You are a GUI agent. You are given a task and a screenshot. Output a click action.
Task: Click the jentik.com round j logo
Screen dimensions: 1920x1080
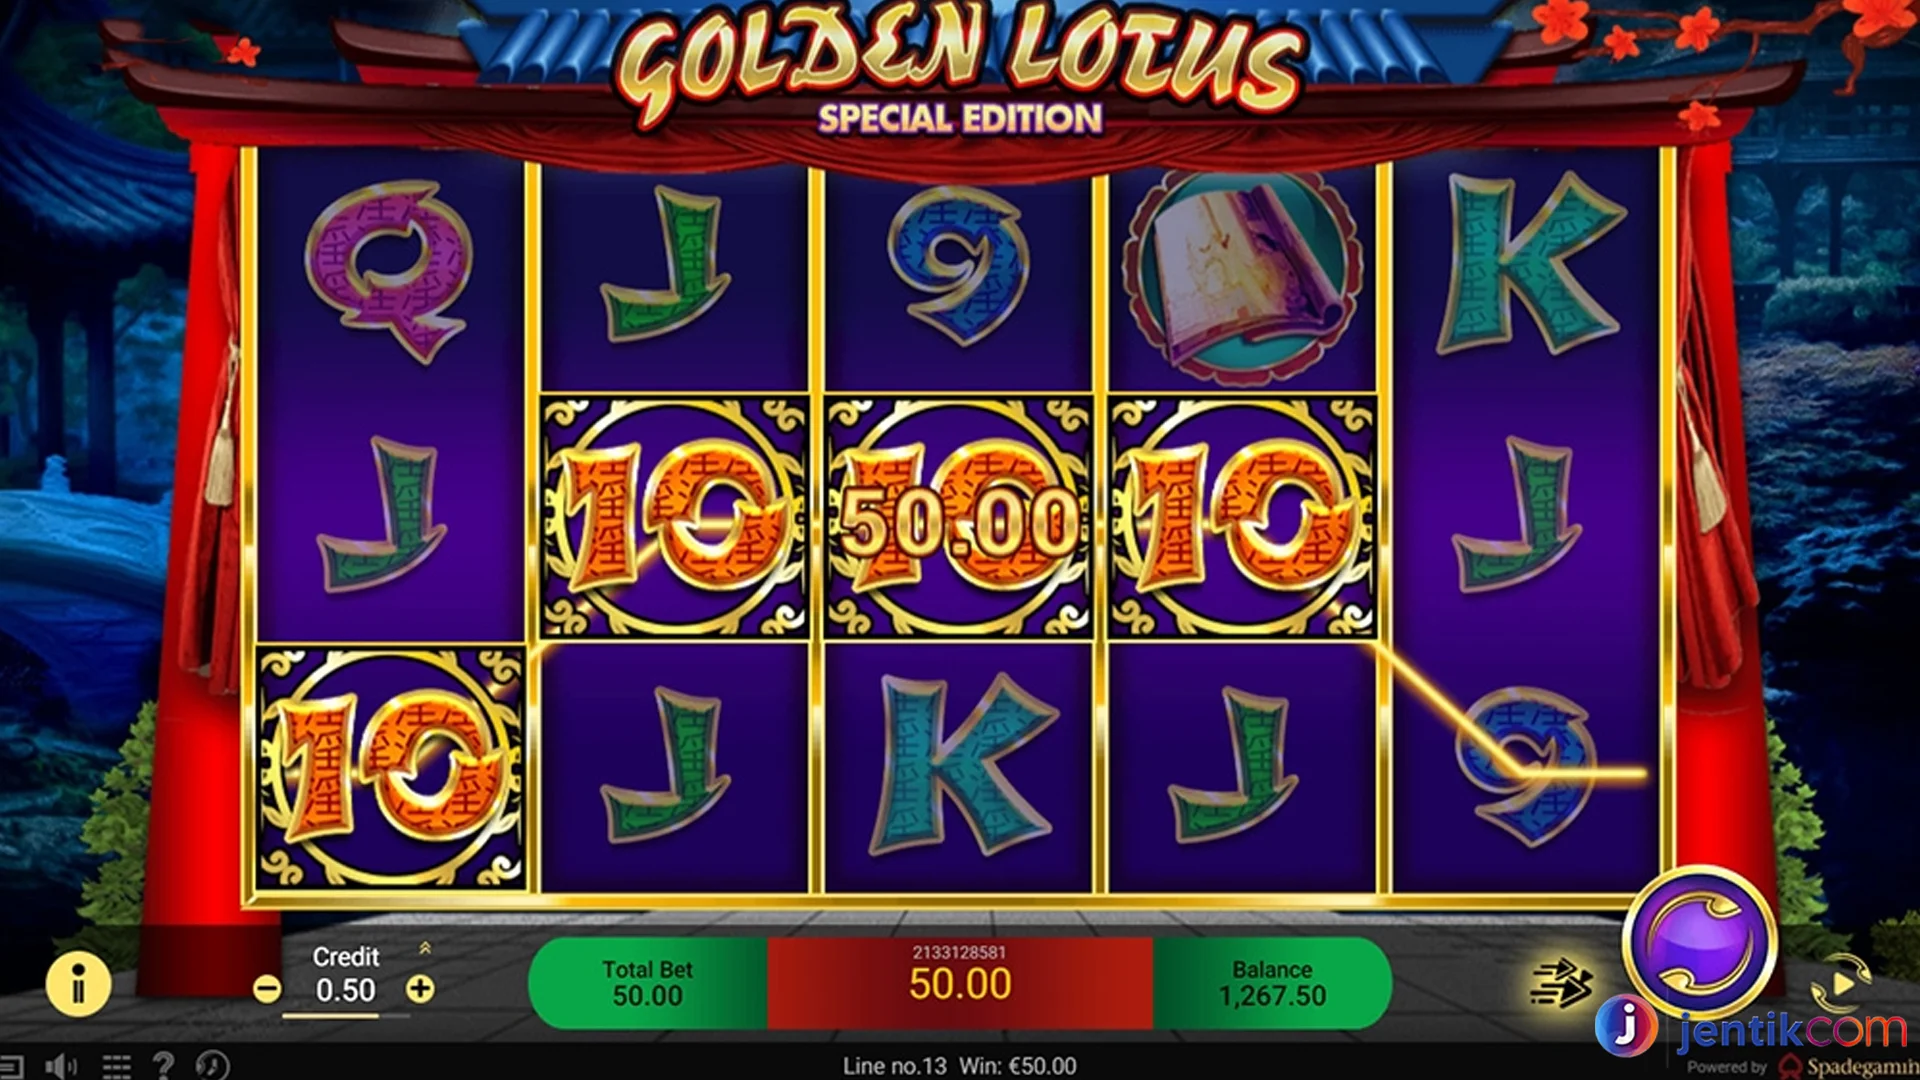tap(1625, 1026)
